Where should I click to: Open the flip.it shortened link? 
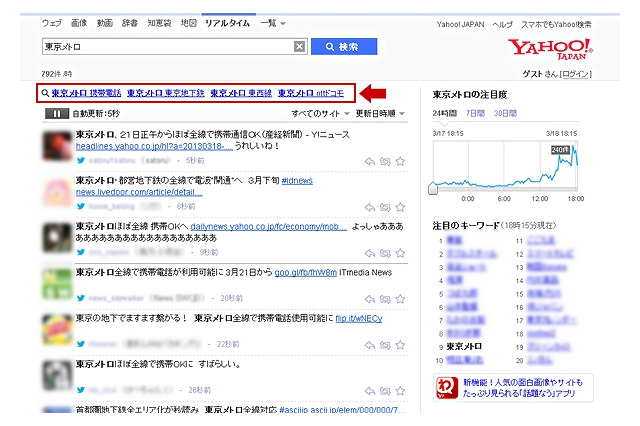coord(359,318)
